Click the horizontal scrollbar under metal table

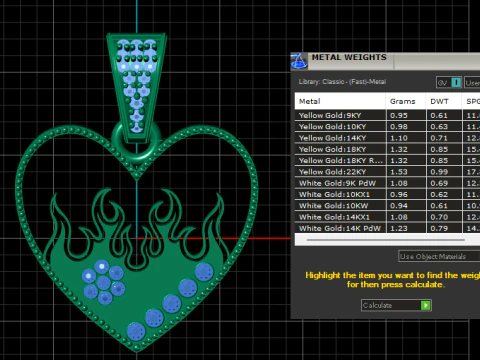386,240
